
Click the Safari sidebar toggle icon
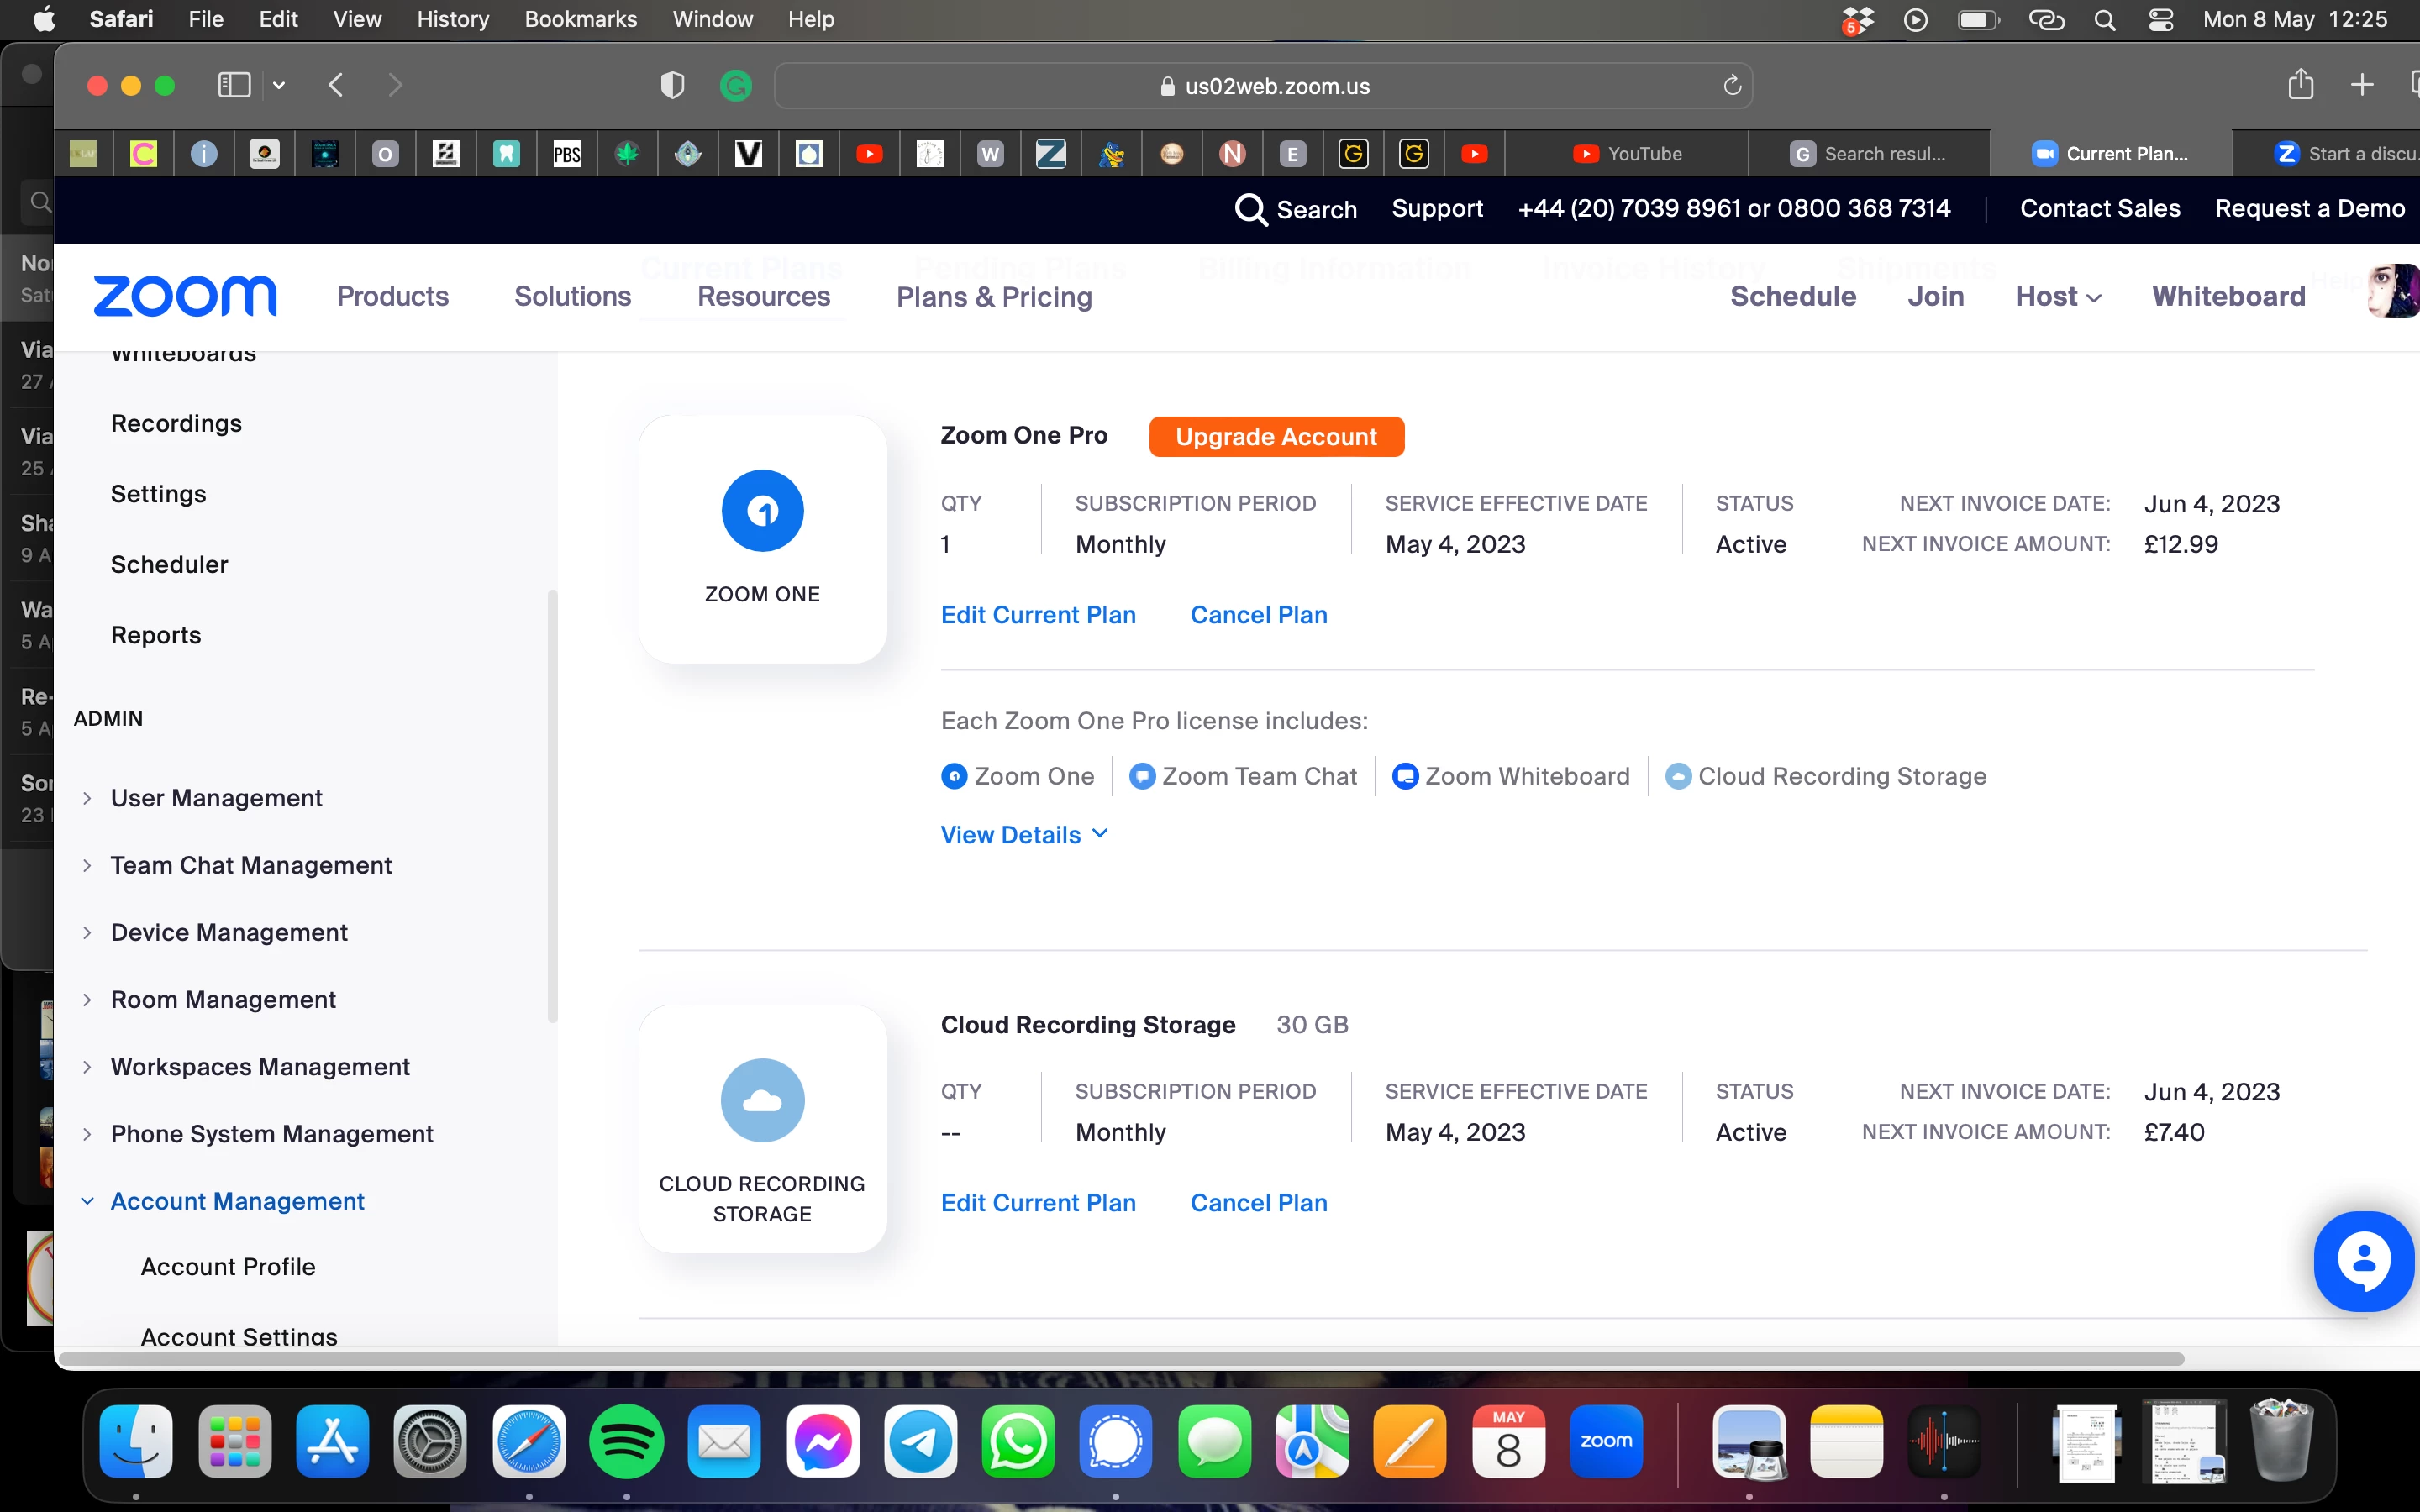click(234, 85)
